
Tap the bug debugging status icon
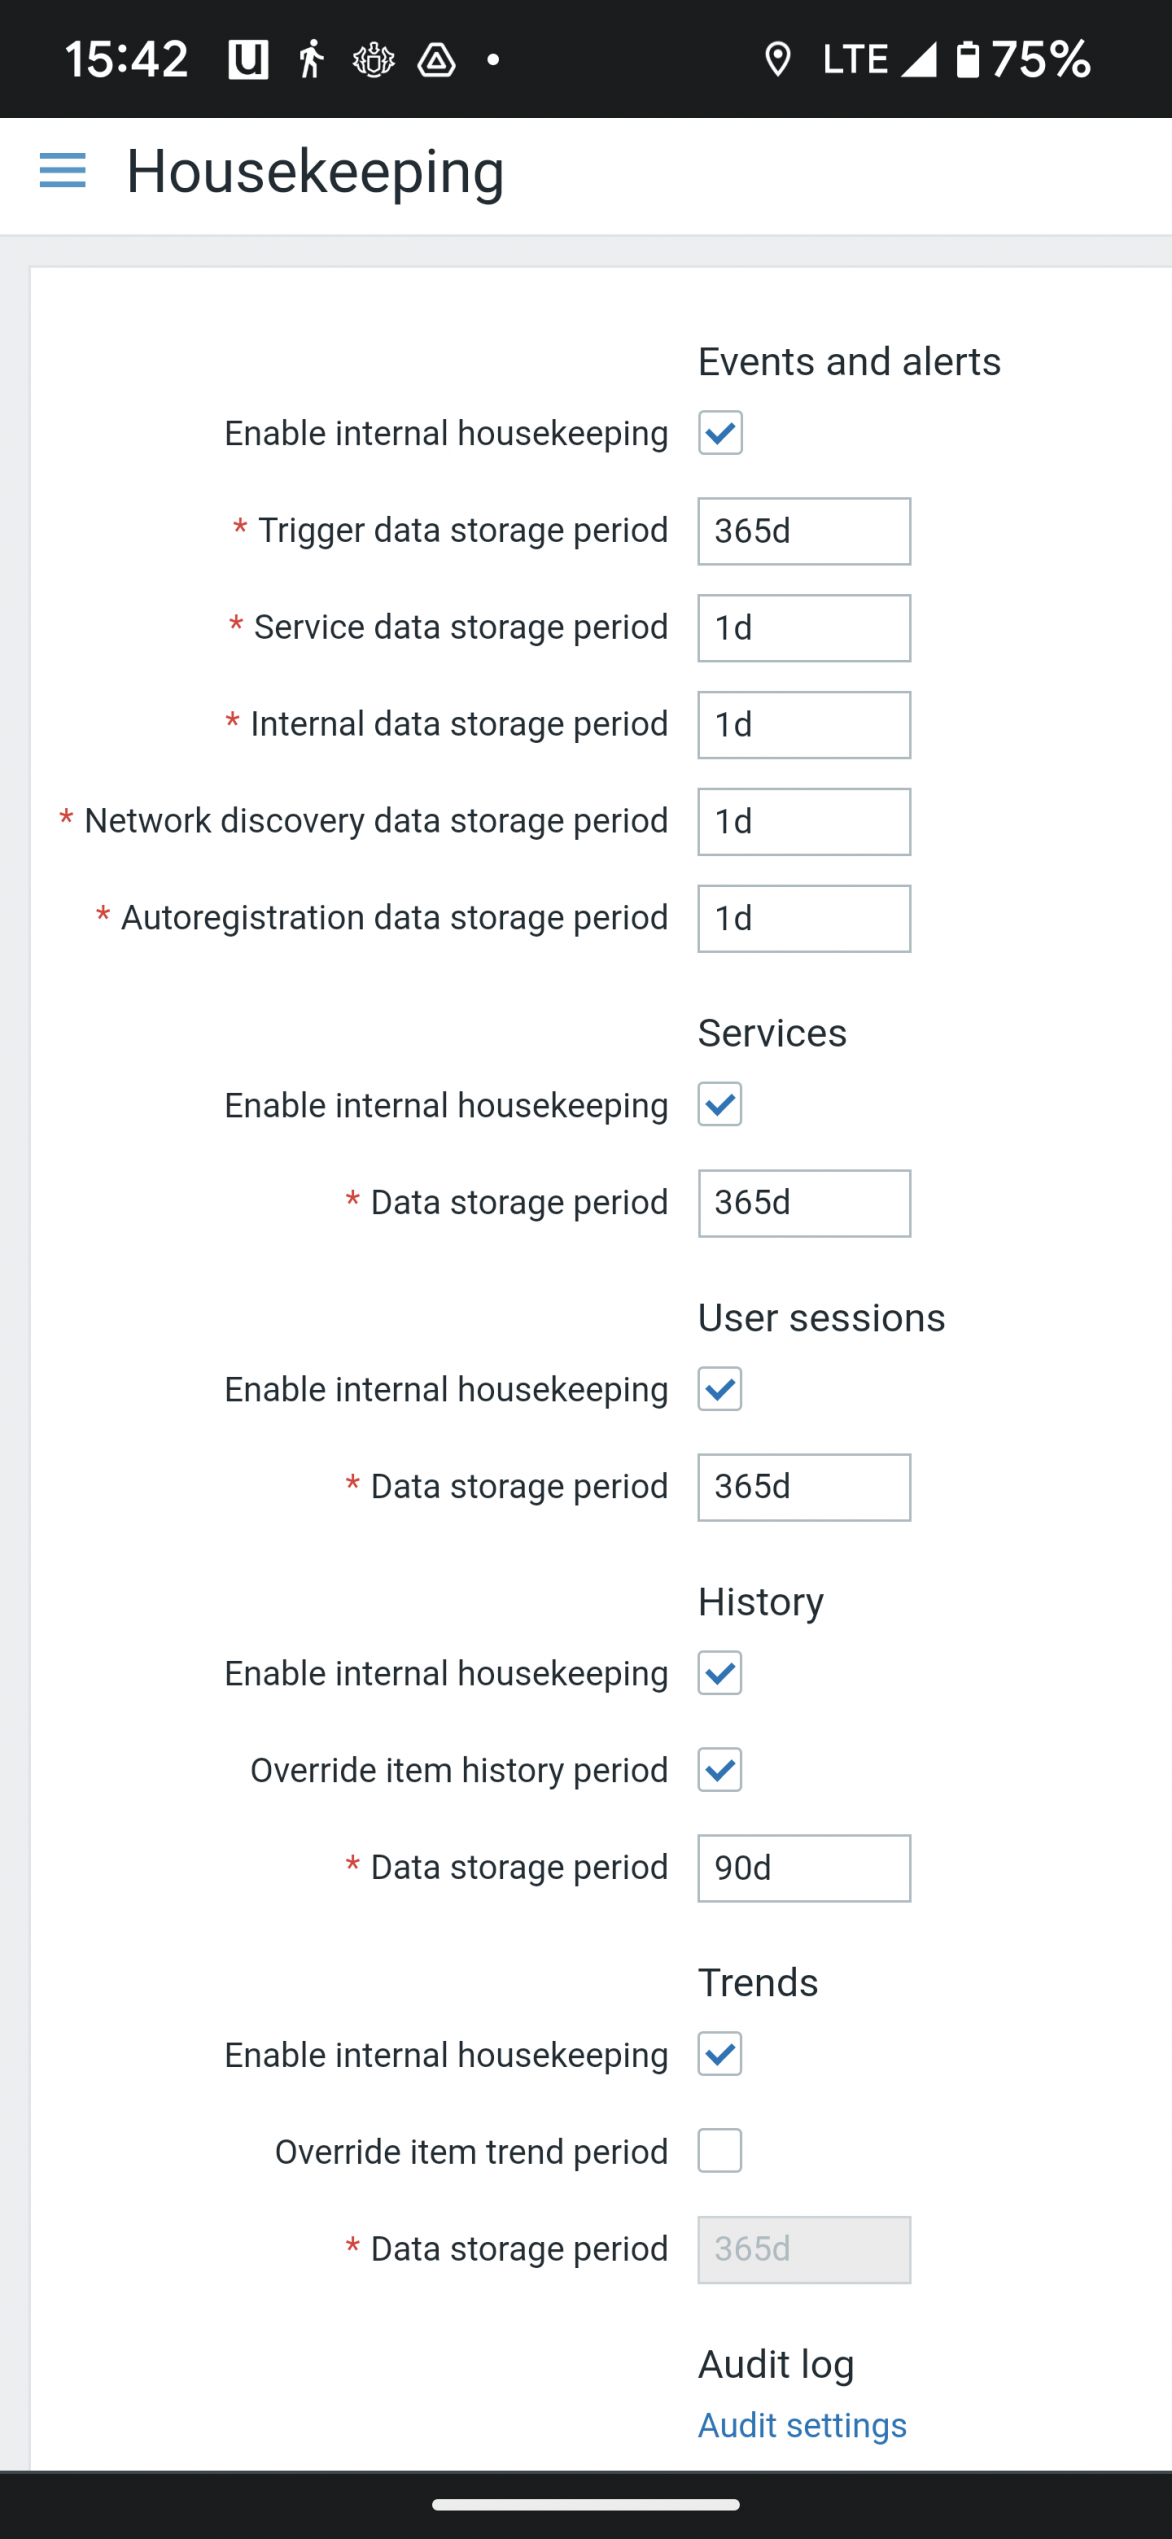pyautogui.click(x=374, y=60)
